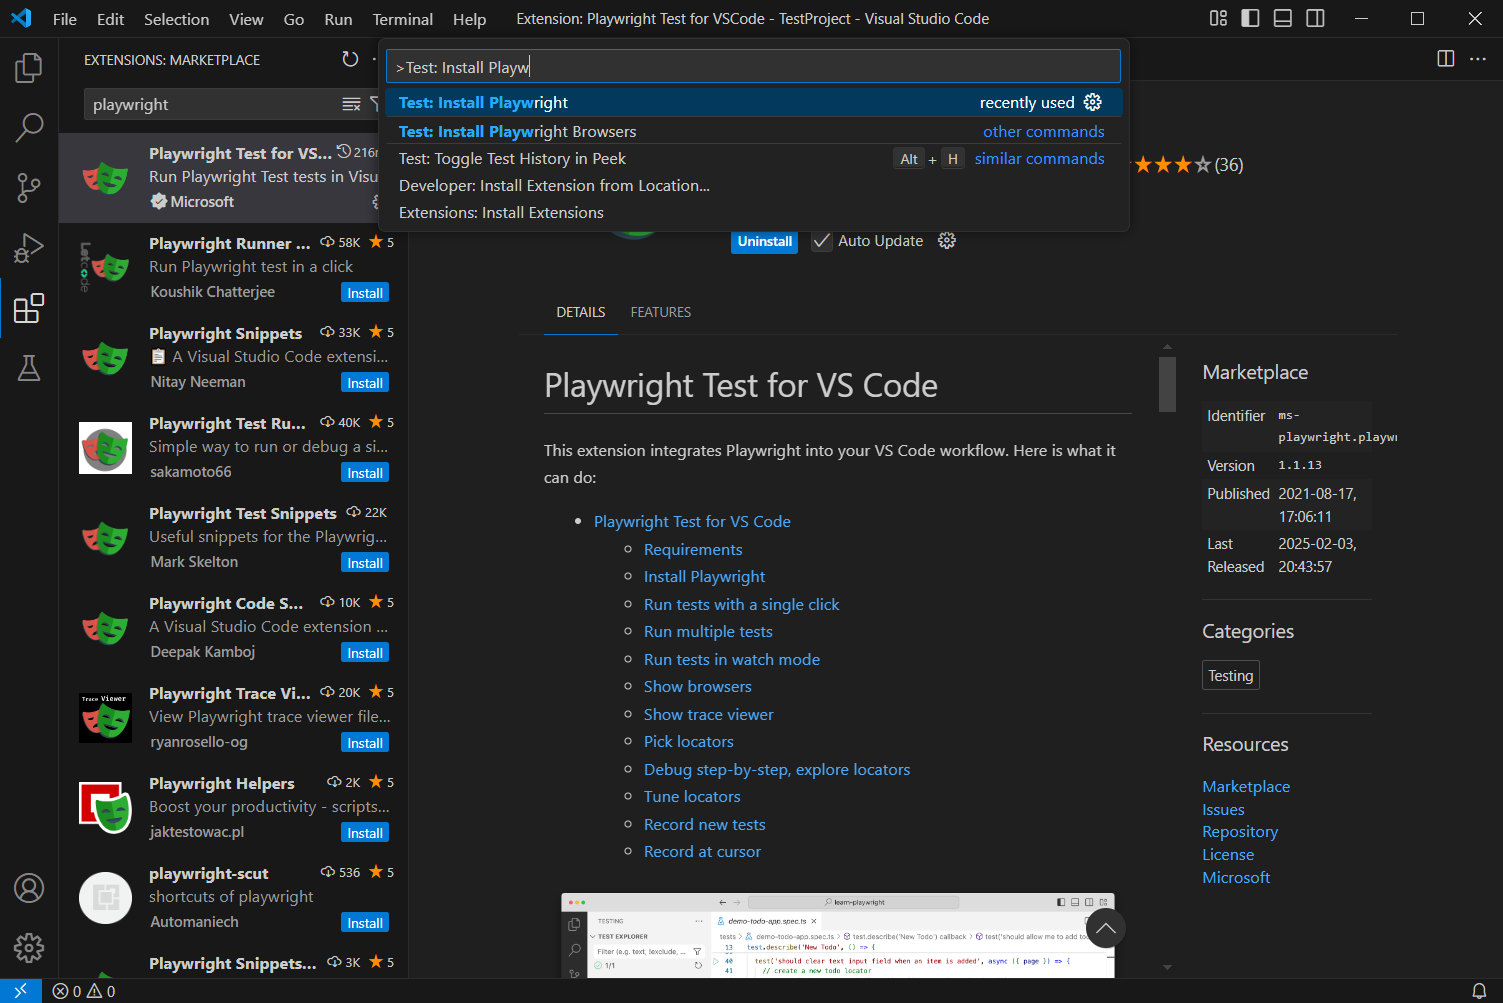
Task: Uncheck the Auto Update checkbox
Action: pos(821,241)
